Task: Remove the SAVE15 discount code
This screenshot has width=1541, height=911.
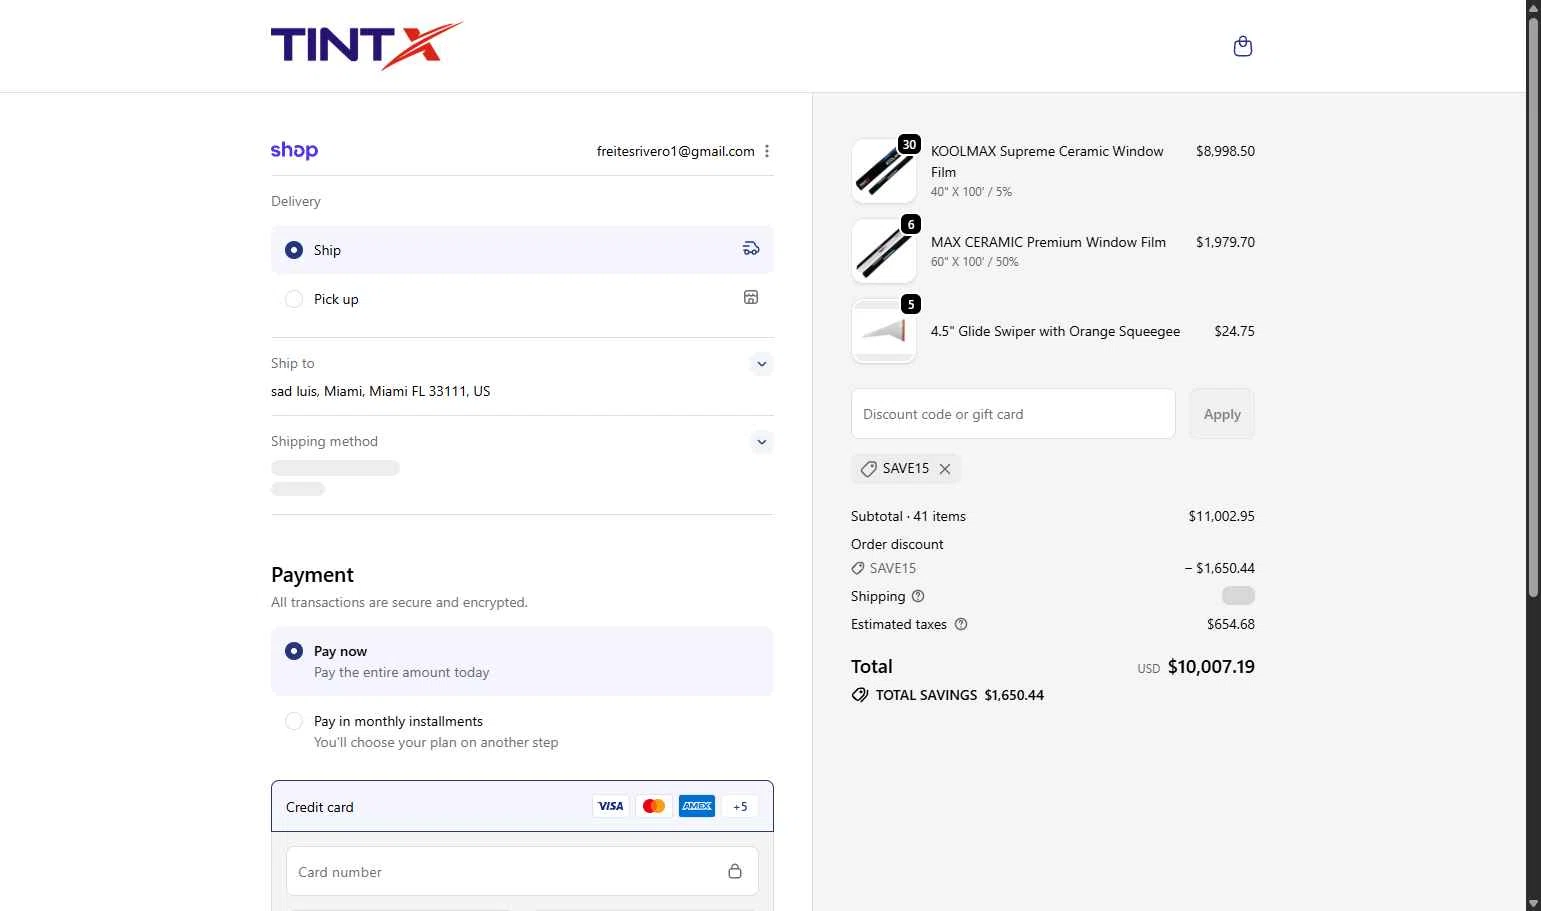Action: click(x=945, y=468)
